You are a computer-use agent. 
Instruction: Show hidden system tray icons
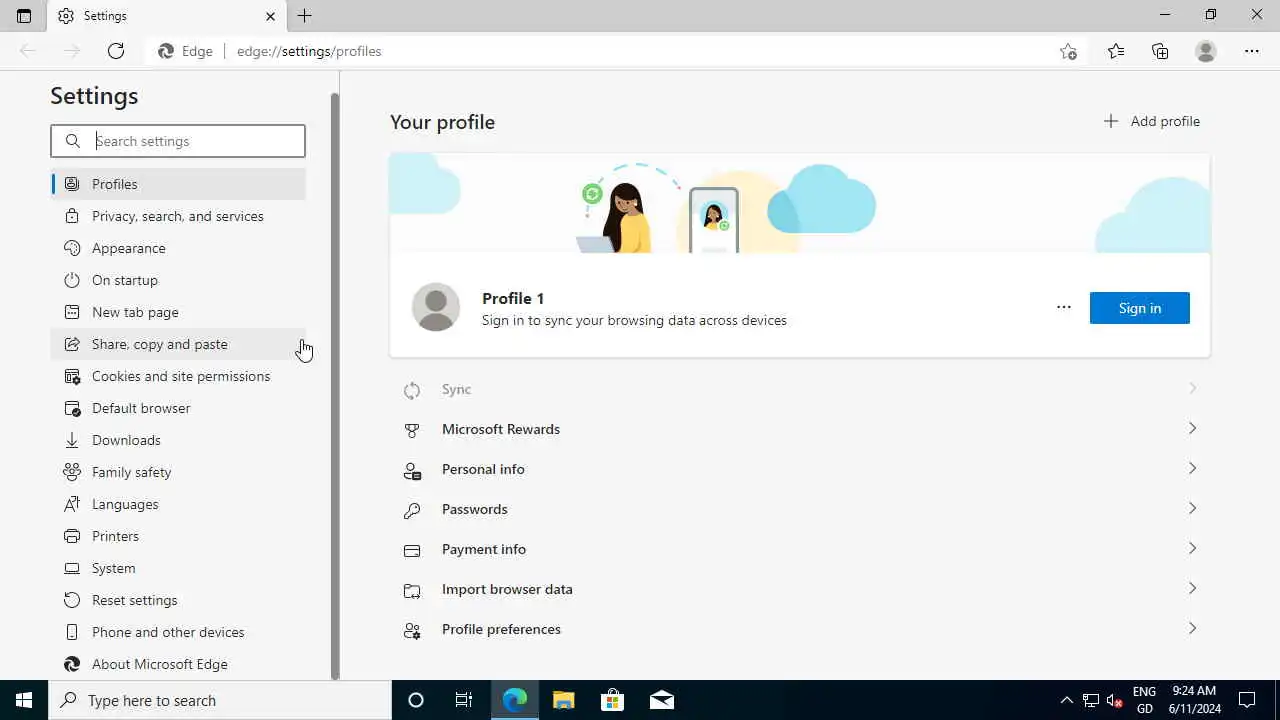(1066, 700)
